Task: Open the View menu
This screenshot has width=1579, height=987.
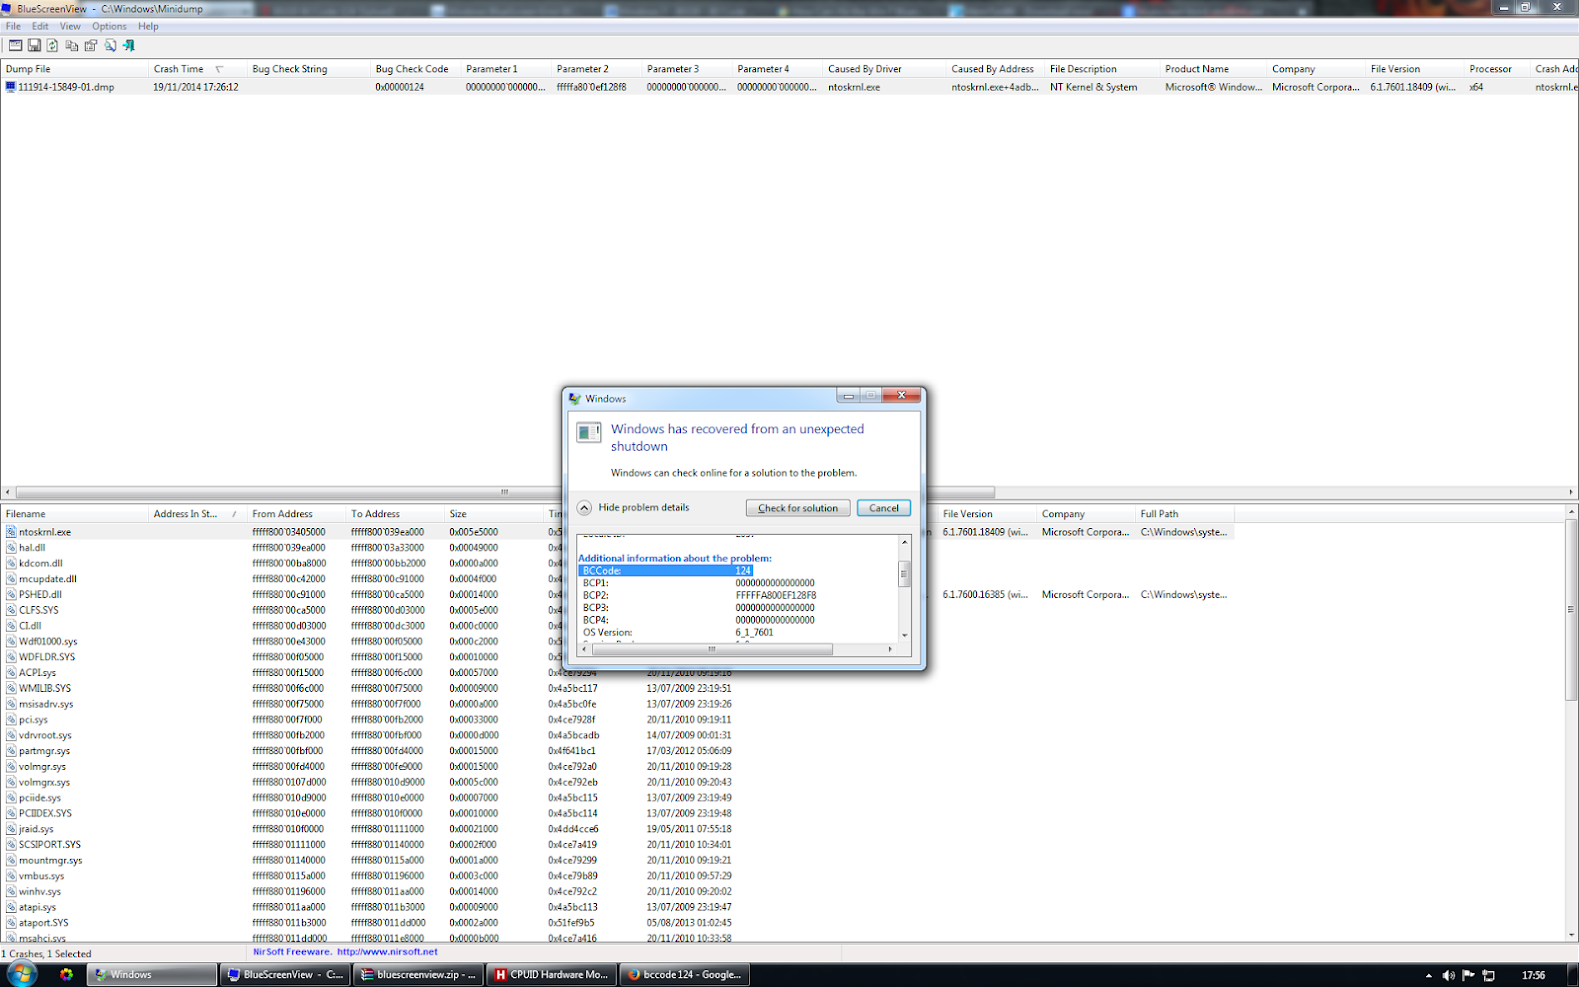Action: (x=70, y=26)
